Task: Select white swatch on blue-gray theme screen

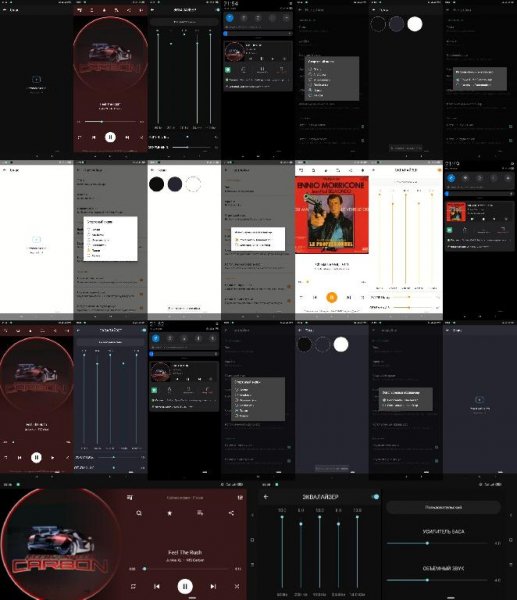Action: click(341, 344)
